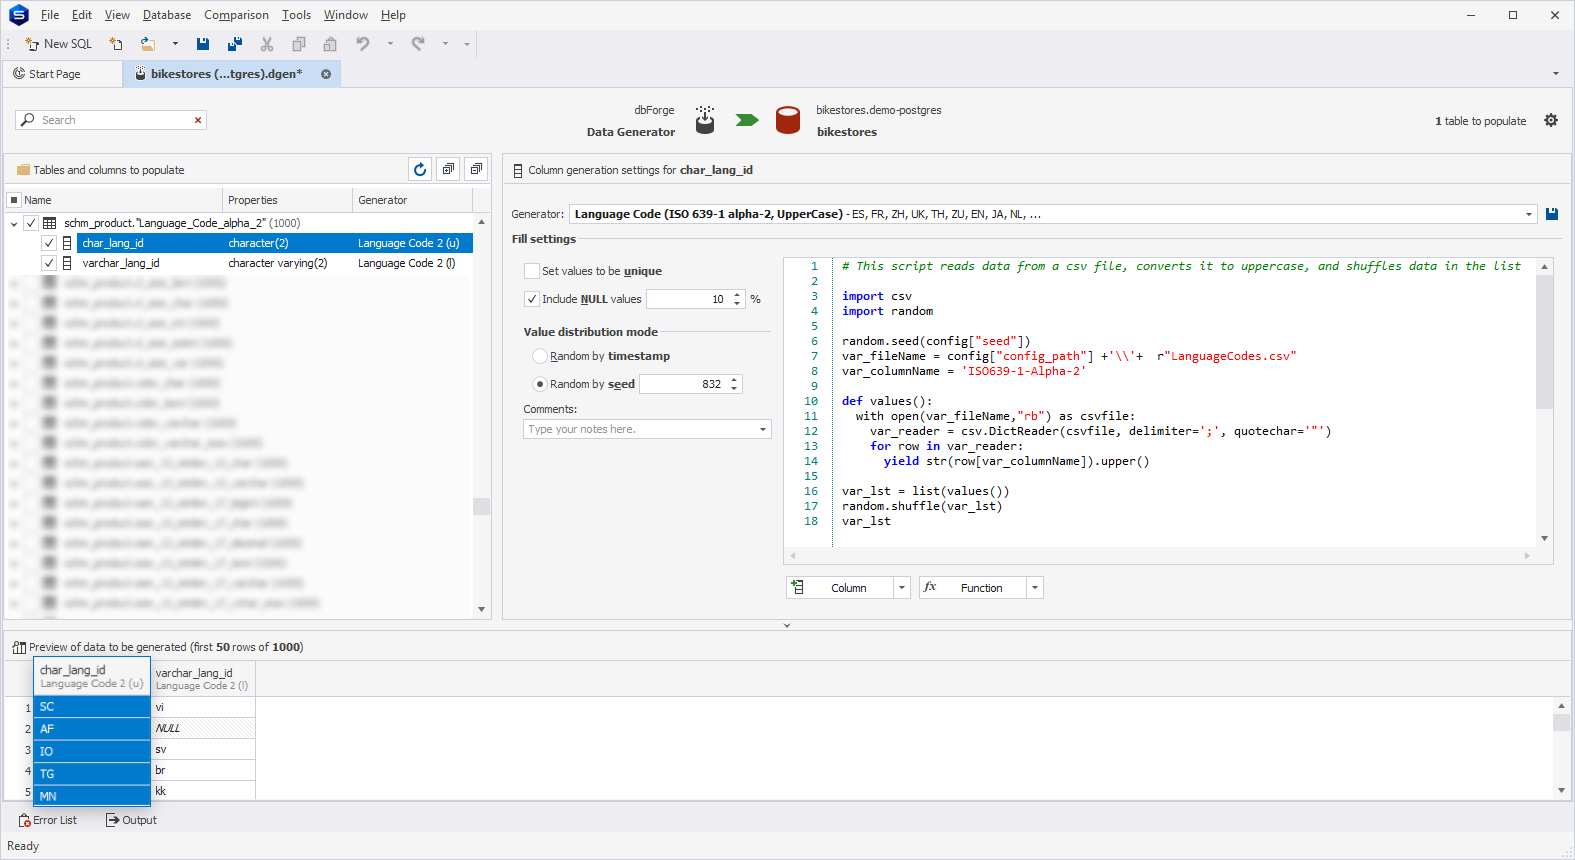Click the '1 table to populate' link
Viewport: 1575px width, 860px height.
coord(1480,121)
